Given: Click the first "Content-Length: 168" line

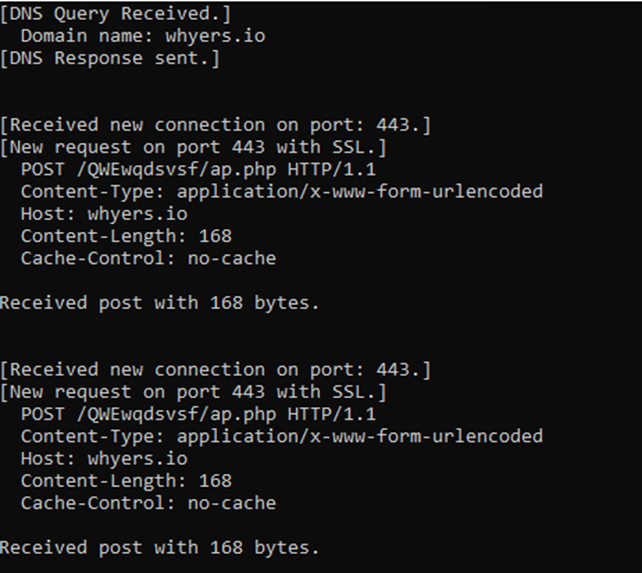Looking at the screenshot, I should tap(125, 236).
